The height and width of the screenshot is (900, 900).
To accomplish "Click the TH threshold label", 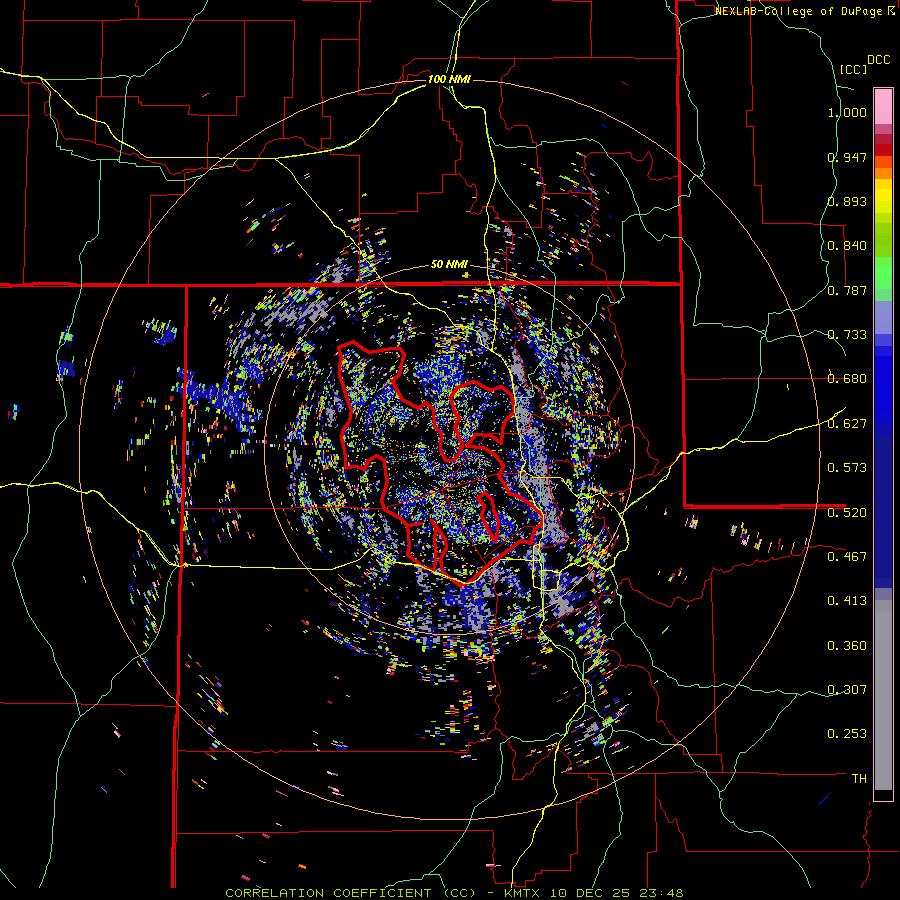I will [x=859, y=779].
